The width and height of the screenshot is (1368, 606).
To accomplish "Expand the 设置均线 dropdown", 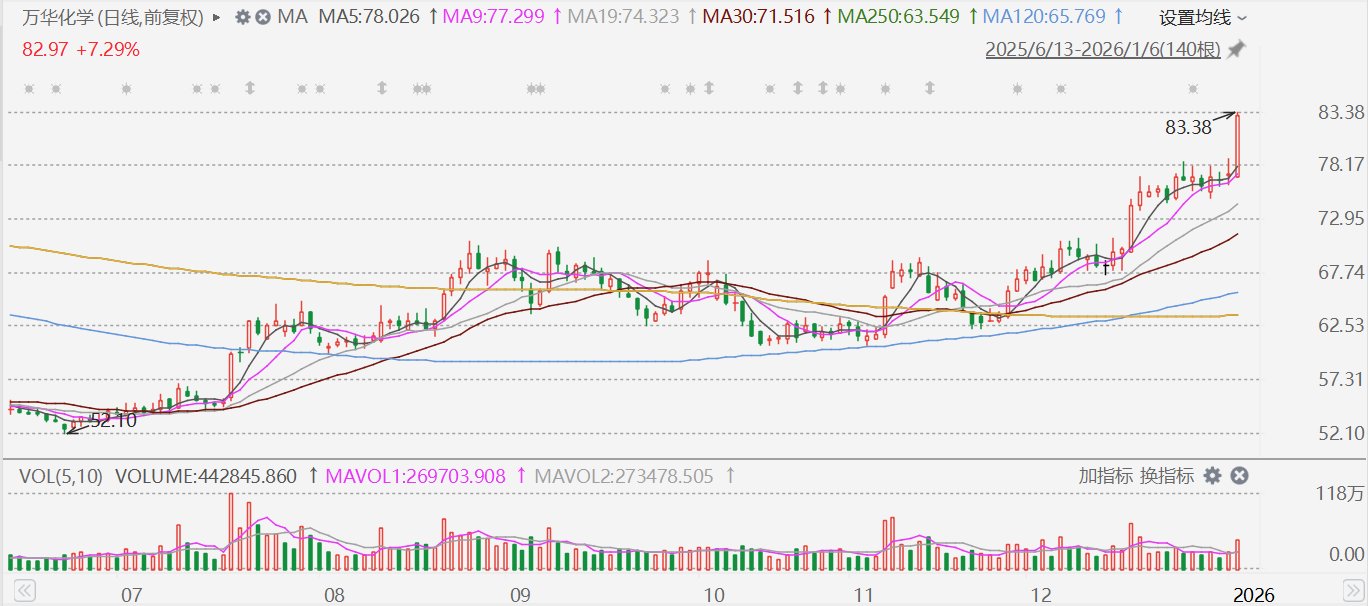I will click(1203, 17).
